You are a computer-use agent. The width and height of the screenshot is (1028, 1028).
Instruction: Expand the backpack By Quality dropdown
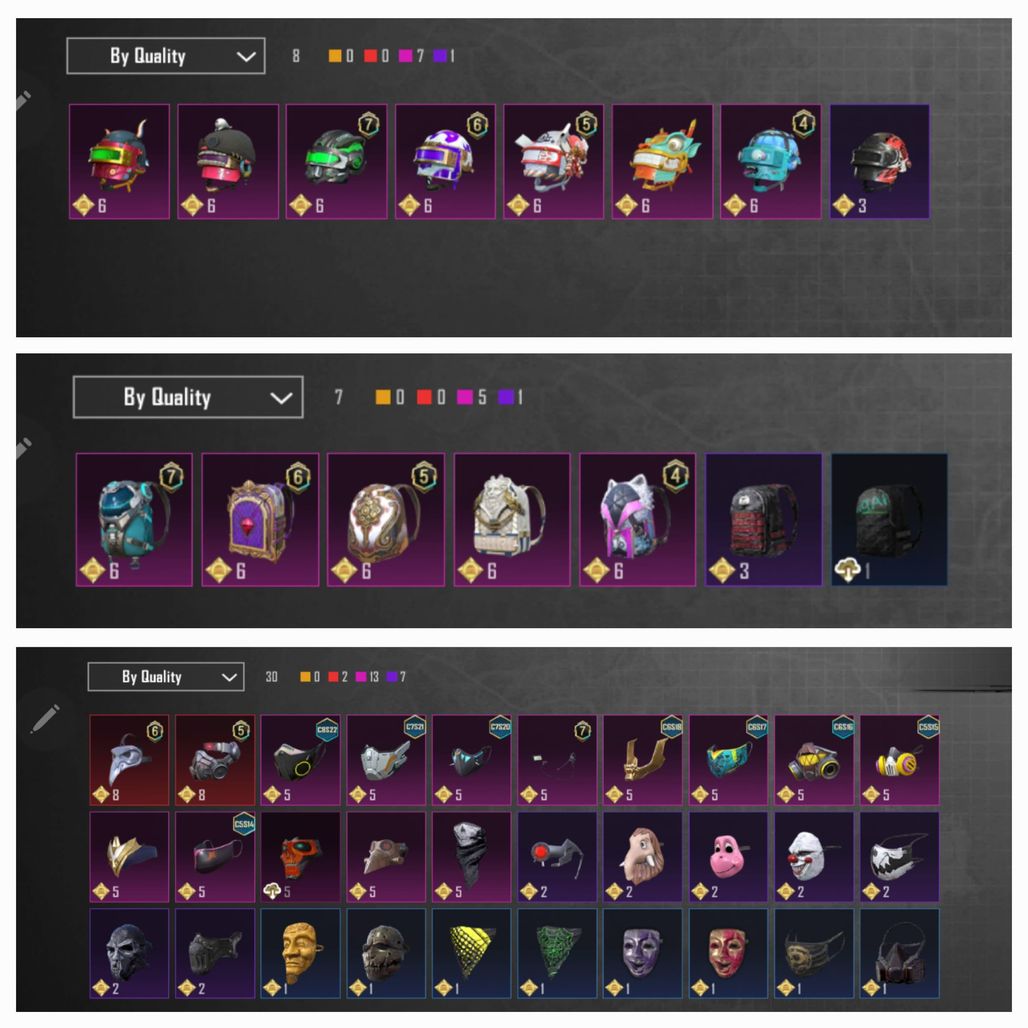coord(188,397)
